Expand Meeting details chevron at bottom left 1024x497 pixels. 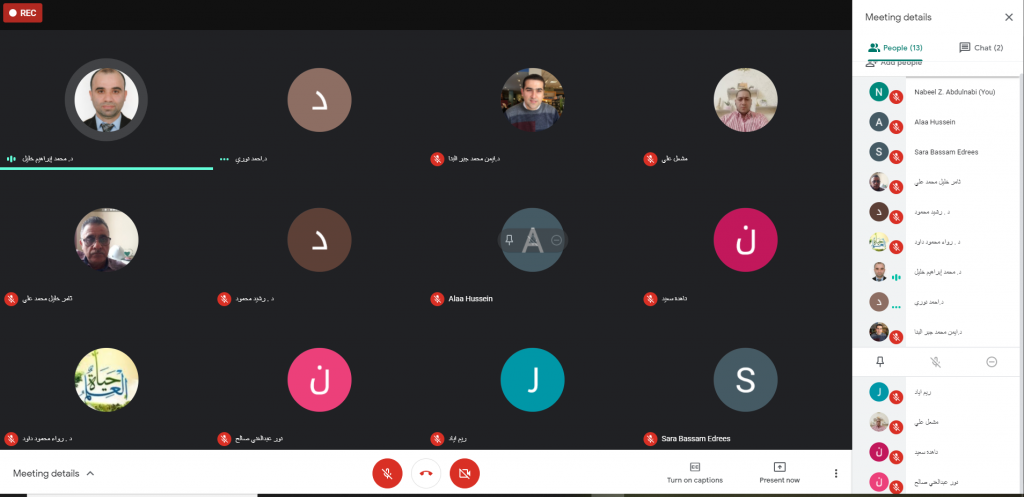[91, 473]
